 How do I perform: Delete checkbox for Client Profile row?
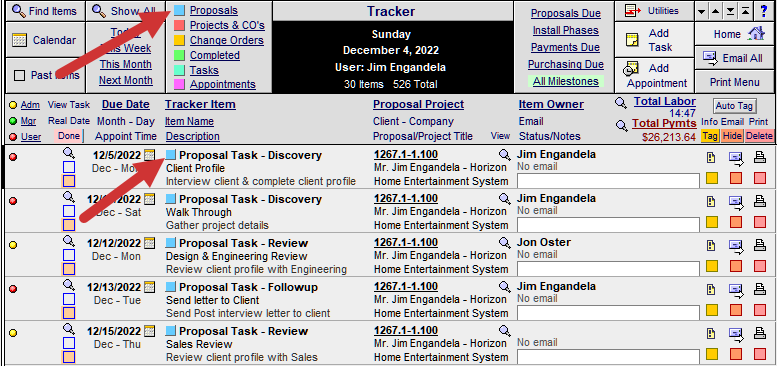760,177
